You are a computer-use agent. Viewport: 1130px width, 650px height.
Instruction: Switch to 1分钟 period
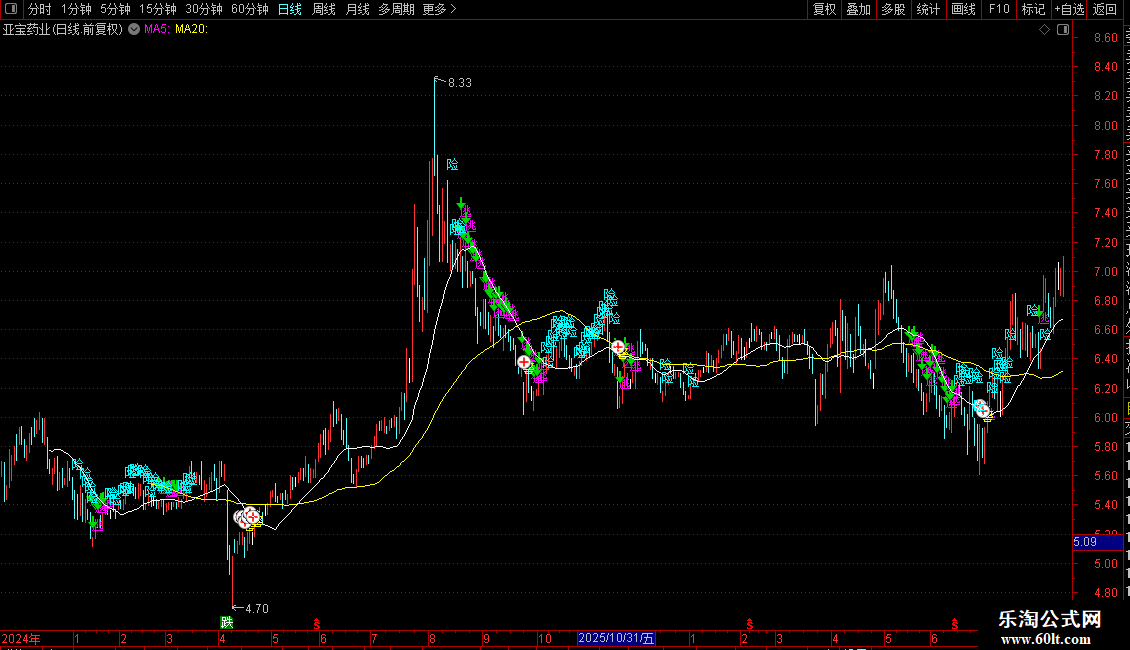tap(76, 9)
